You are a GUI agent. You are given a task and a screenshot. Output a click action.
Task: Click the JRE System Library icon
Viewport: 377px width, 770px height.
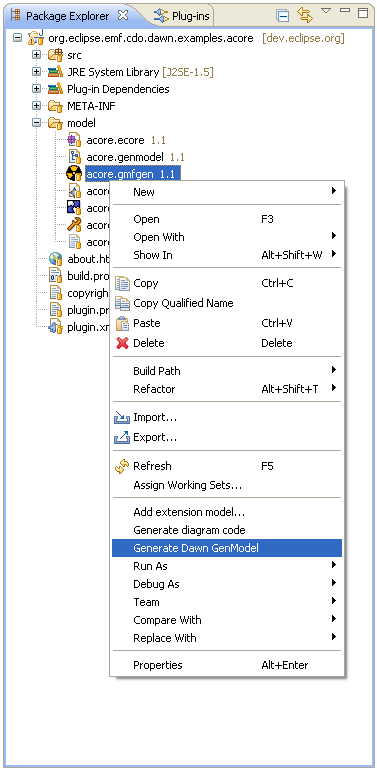(x=55, y=72)
